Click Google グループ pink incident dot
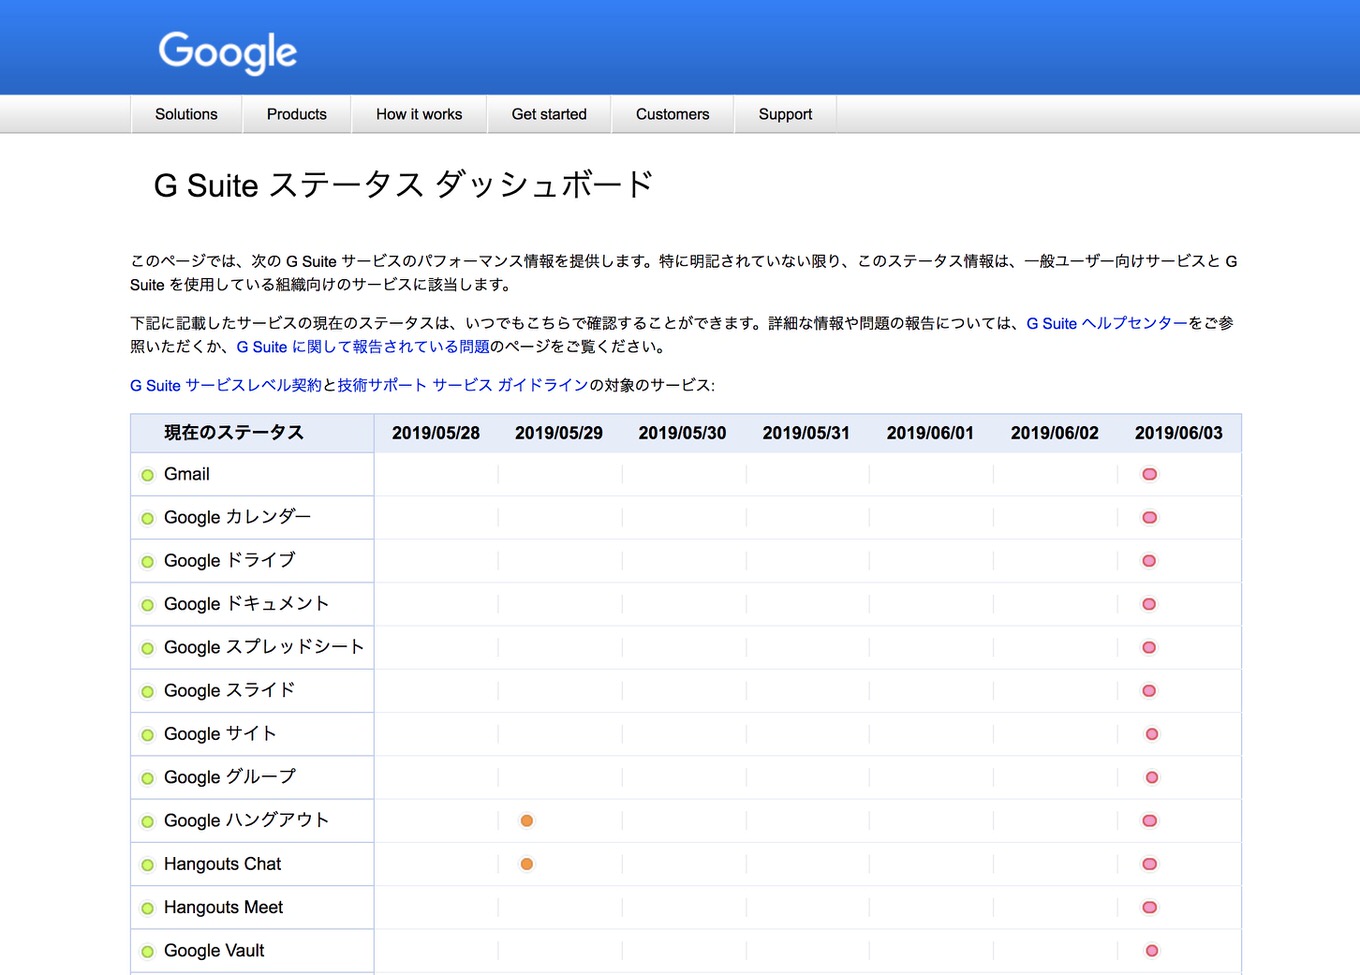The width and height of the screenshot is (1360, 975). [1152, 777]
